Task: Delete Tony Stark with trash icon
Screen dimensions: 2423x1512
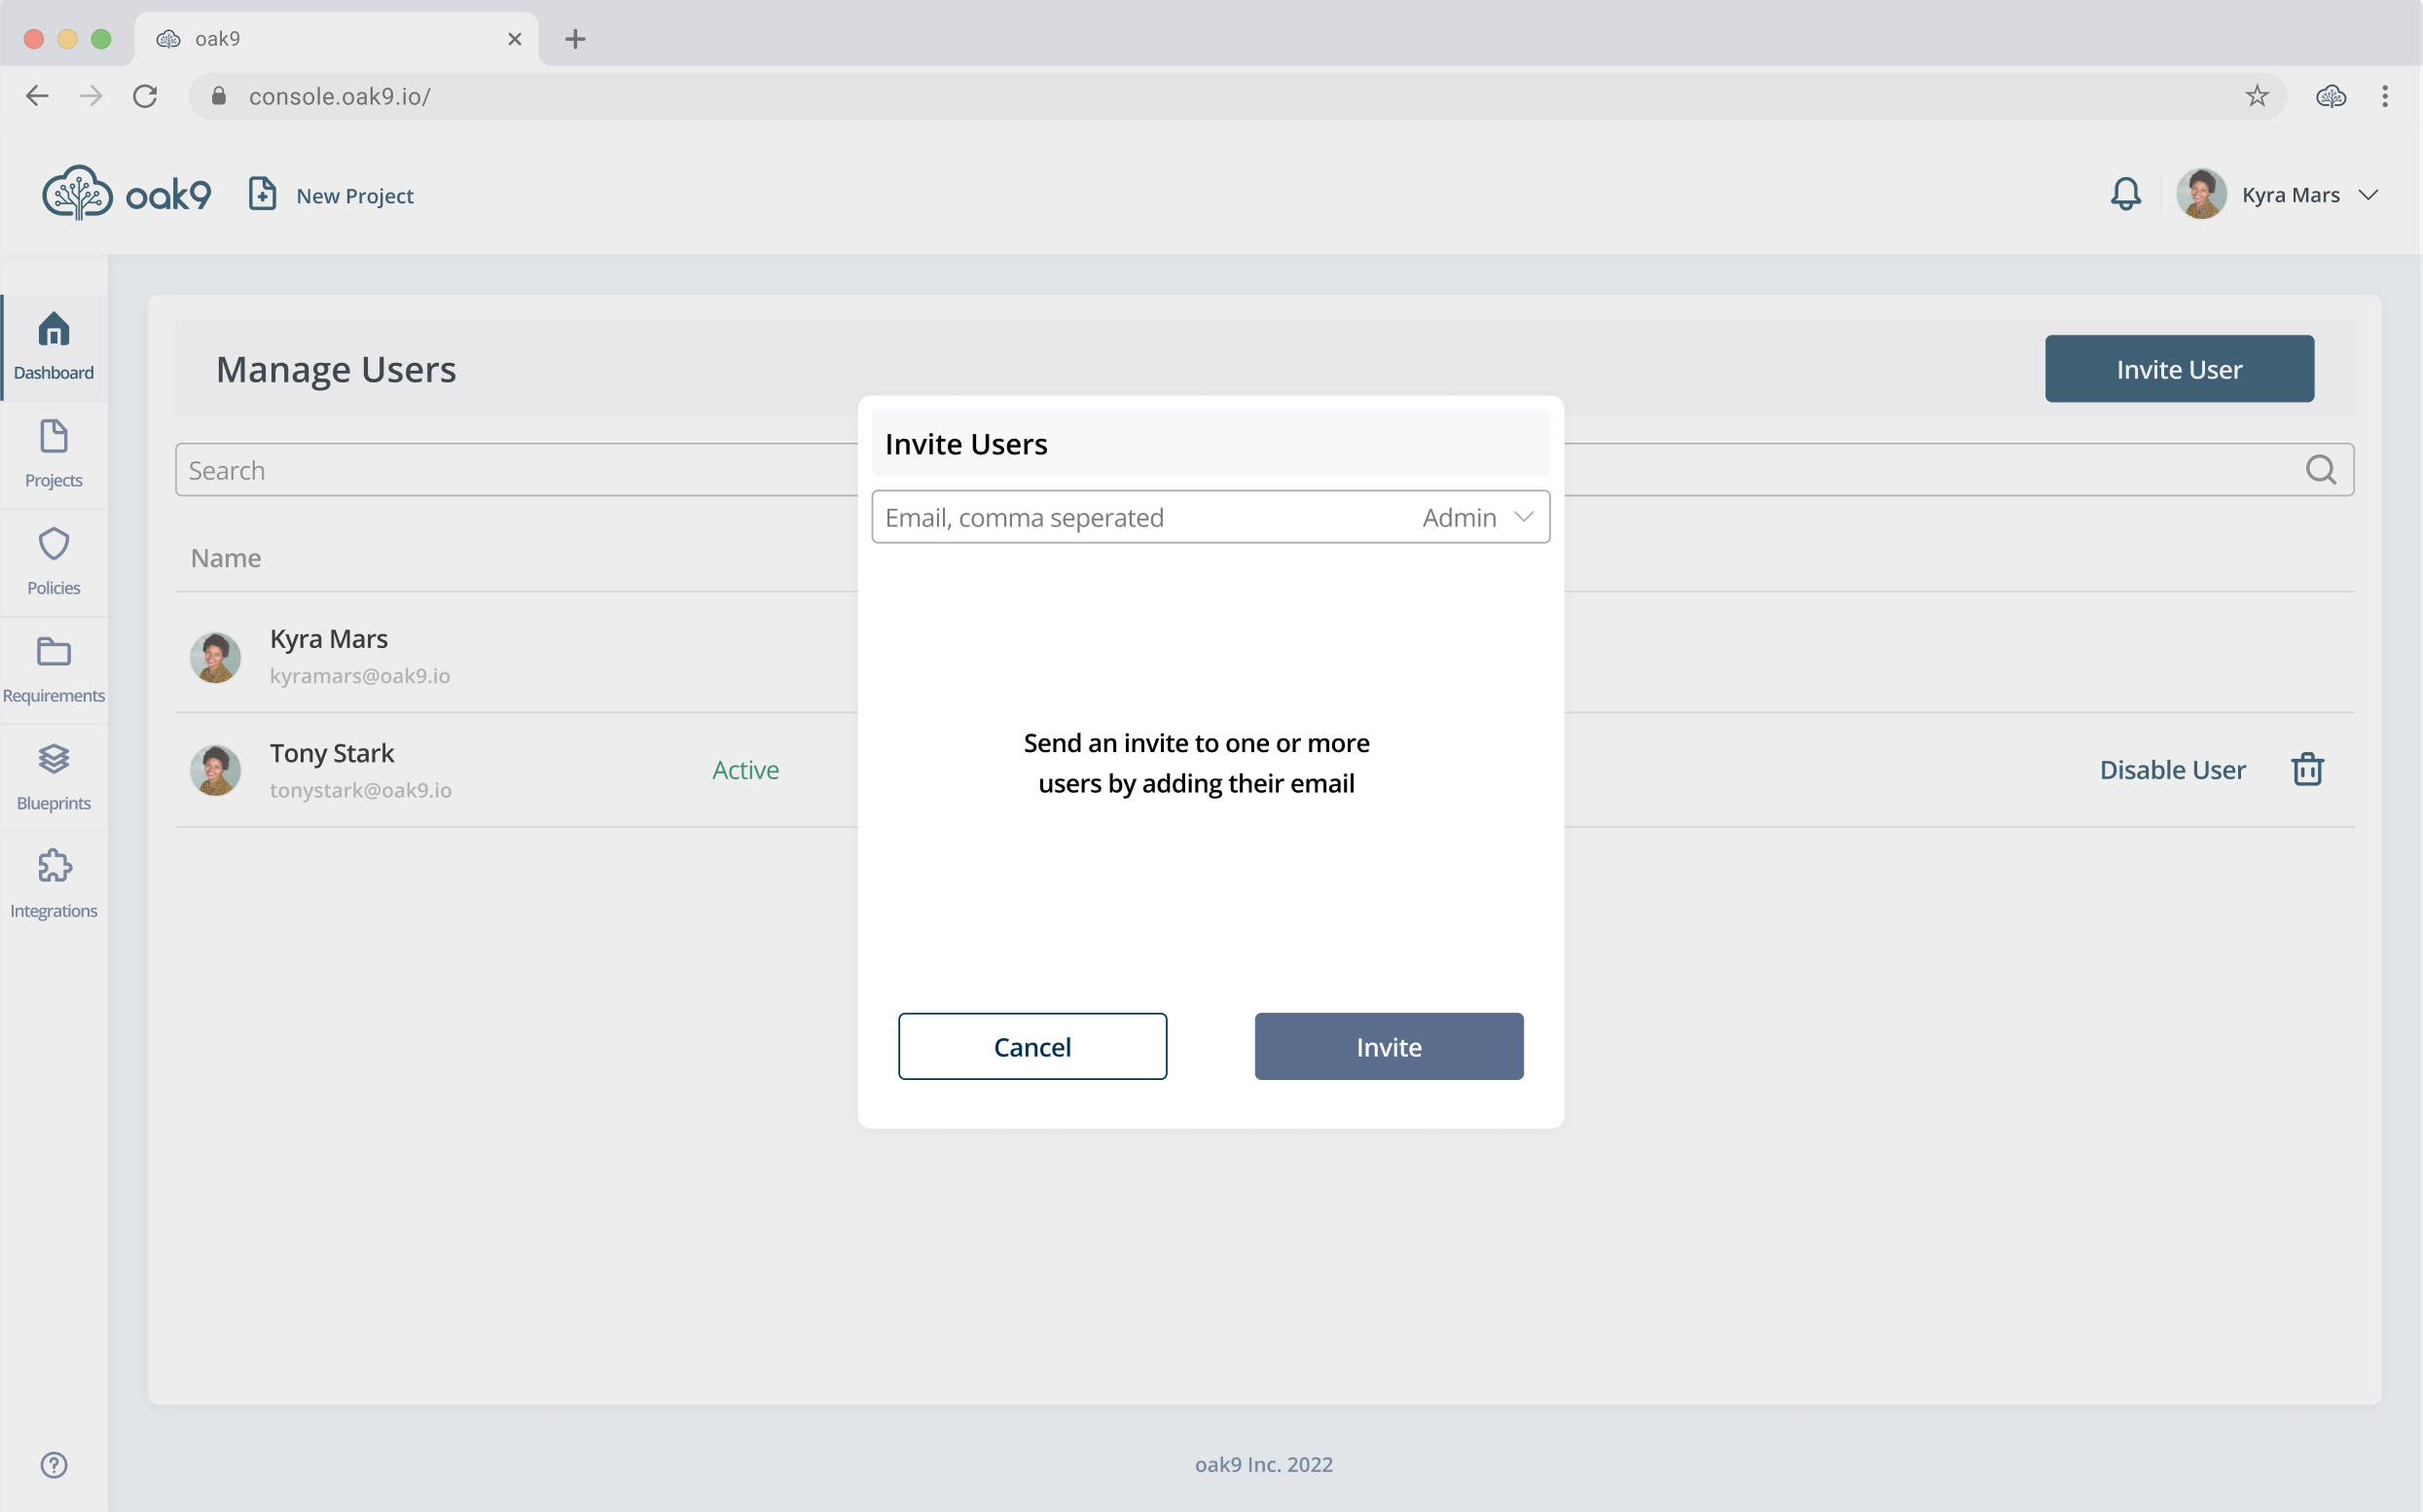Action: pos(2307,769)
